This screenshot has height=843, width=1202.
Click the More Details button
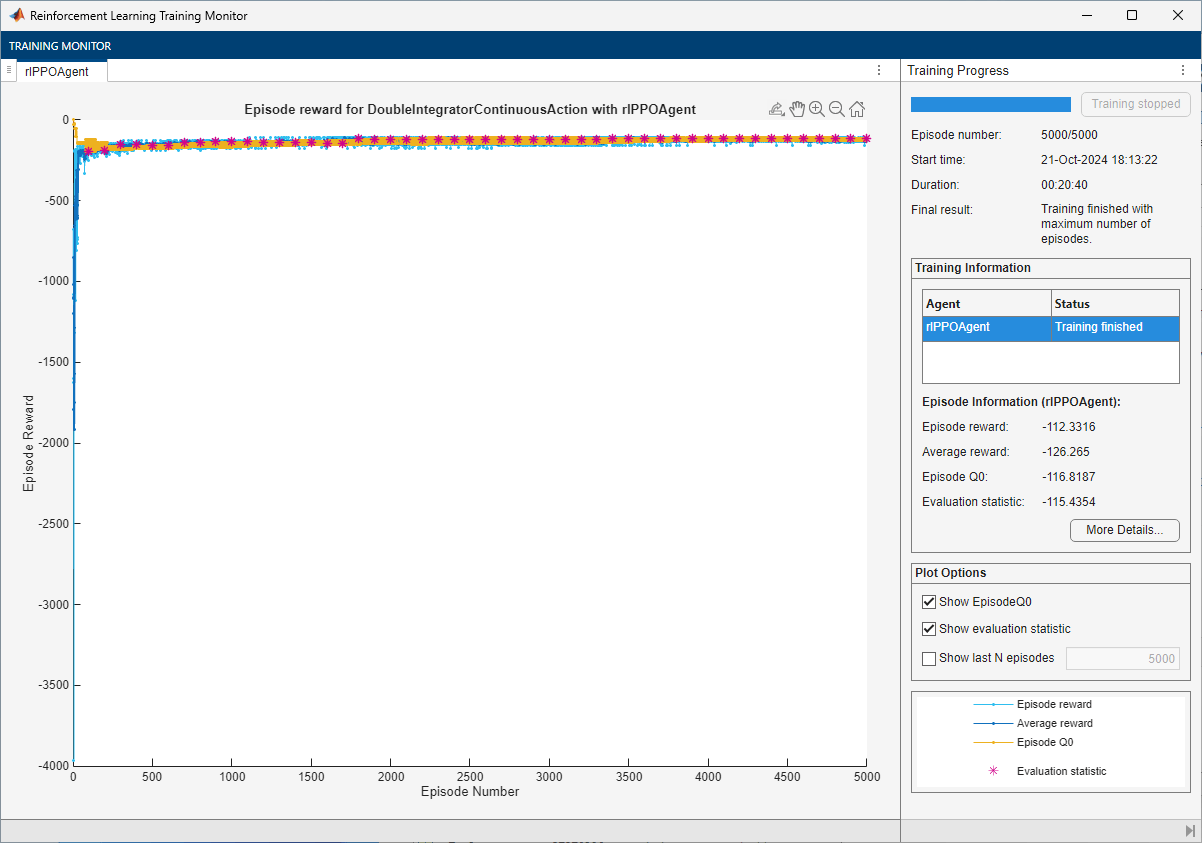point(1124,530)
